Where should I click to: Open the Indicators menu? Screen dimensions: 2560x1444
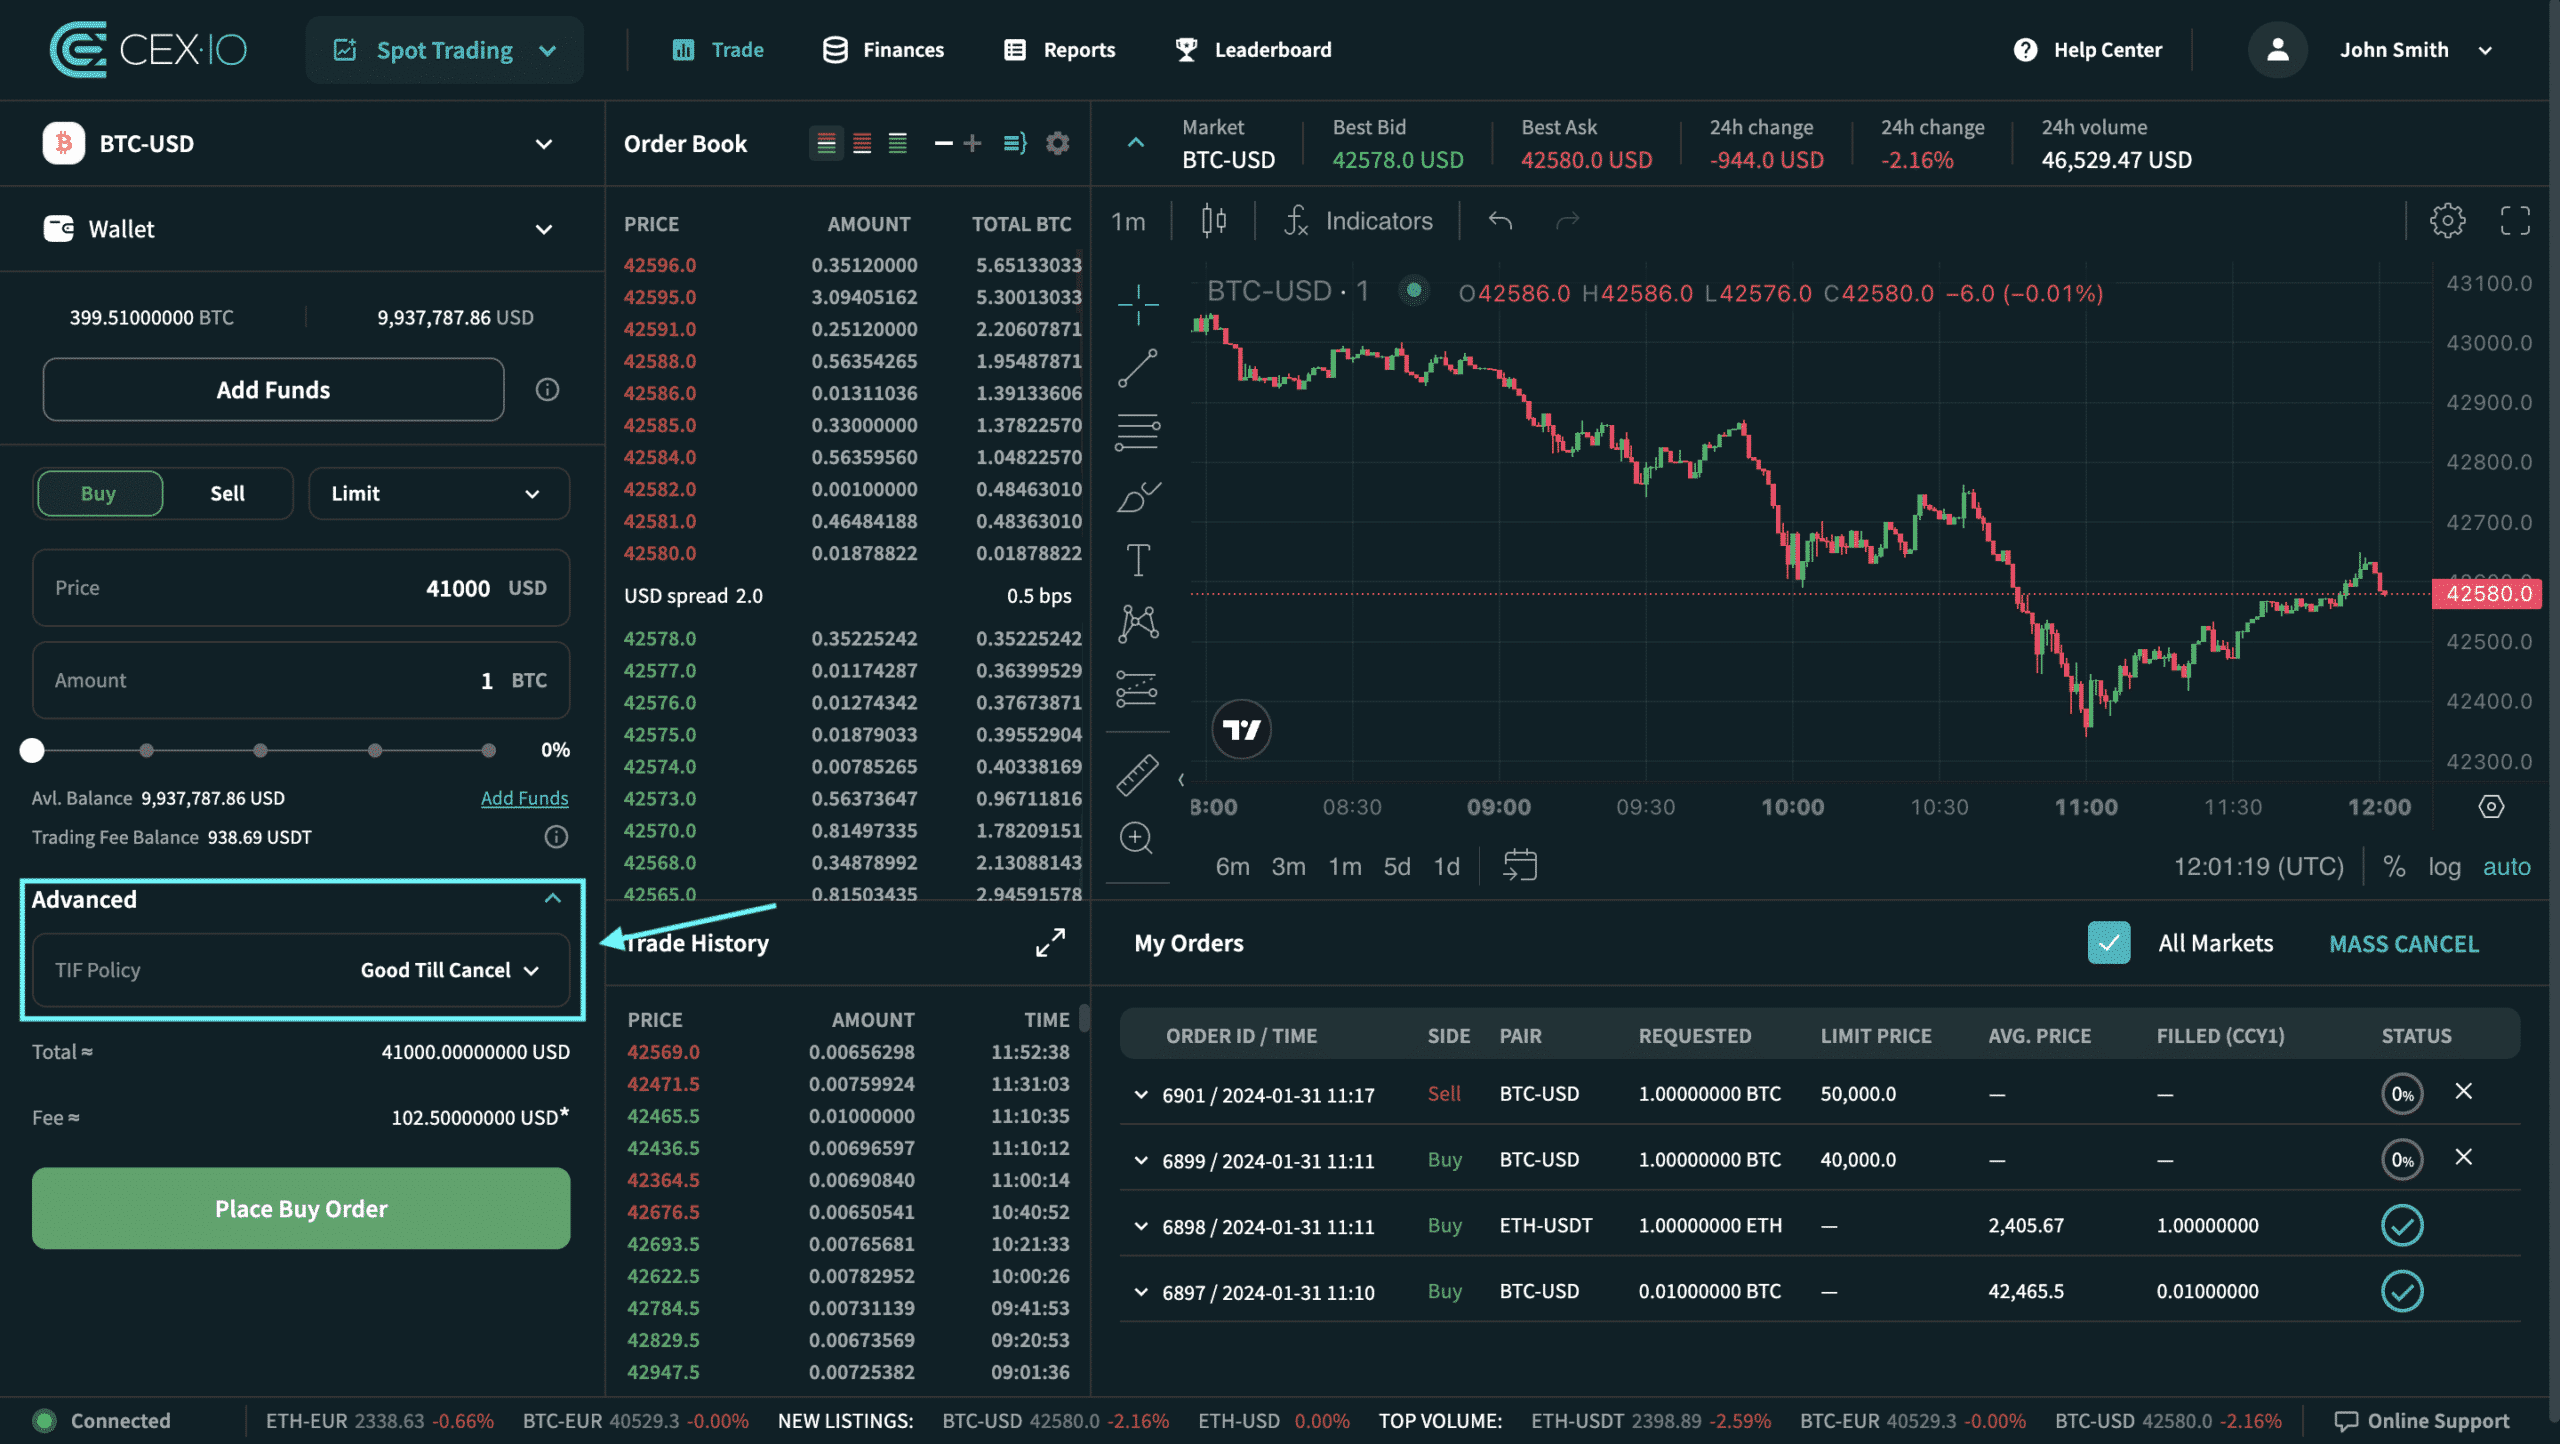tap(1358, 221)
